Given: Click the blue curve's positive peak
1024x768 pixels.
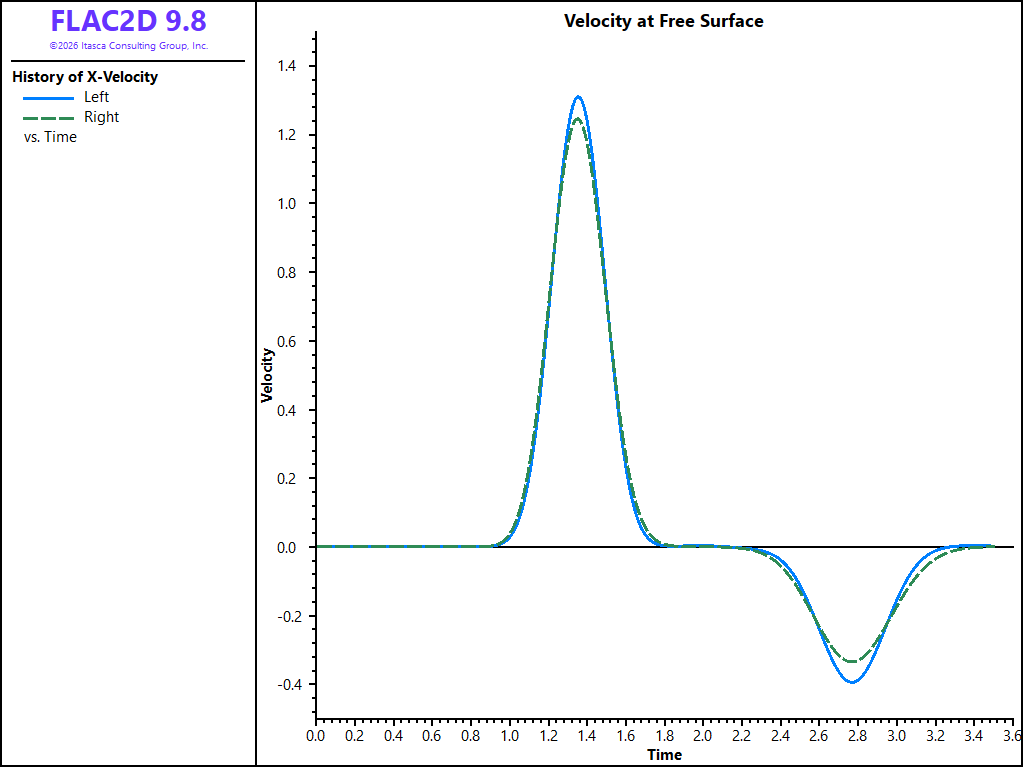Looking at the screenshot, I should 577,97.
